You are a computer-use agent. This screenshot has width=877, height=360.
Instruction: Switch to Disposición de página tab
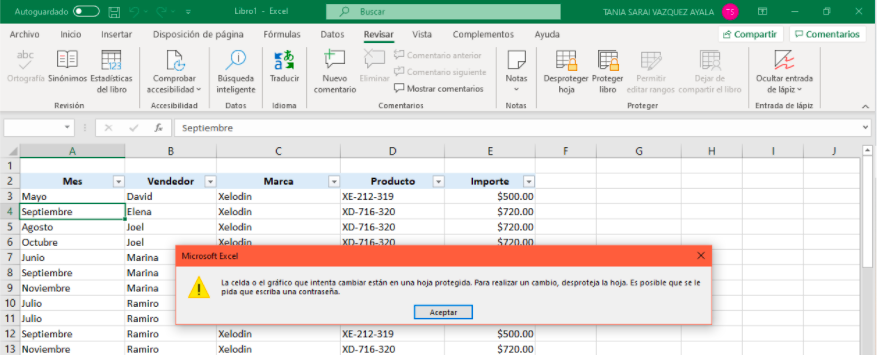(x=198, y=34)
